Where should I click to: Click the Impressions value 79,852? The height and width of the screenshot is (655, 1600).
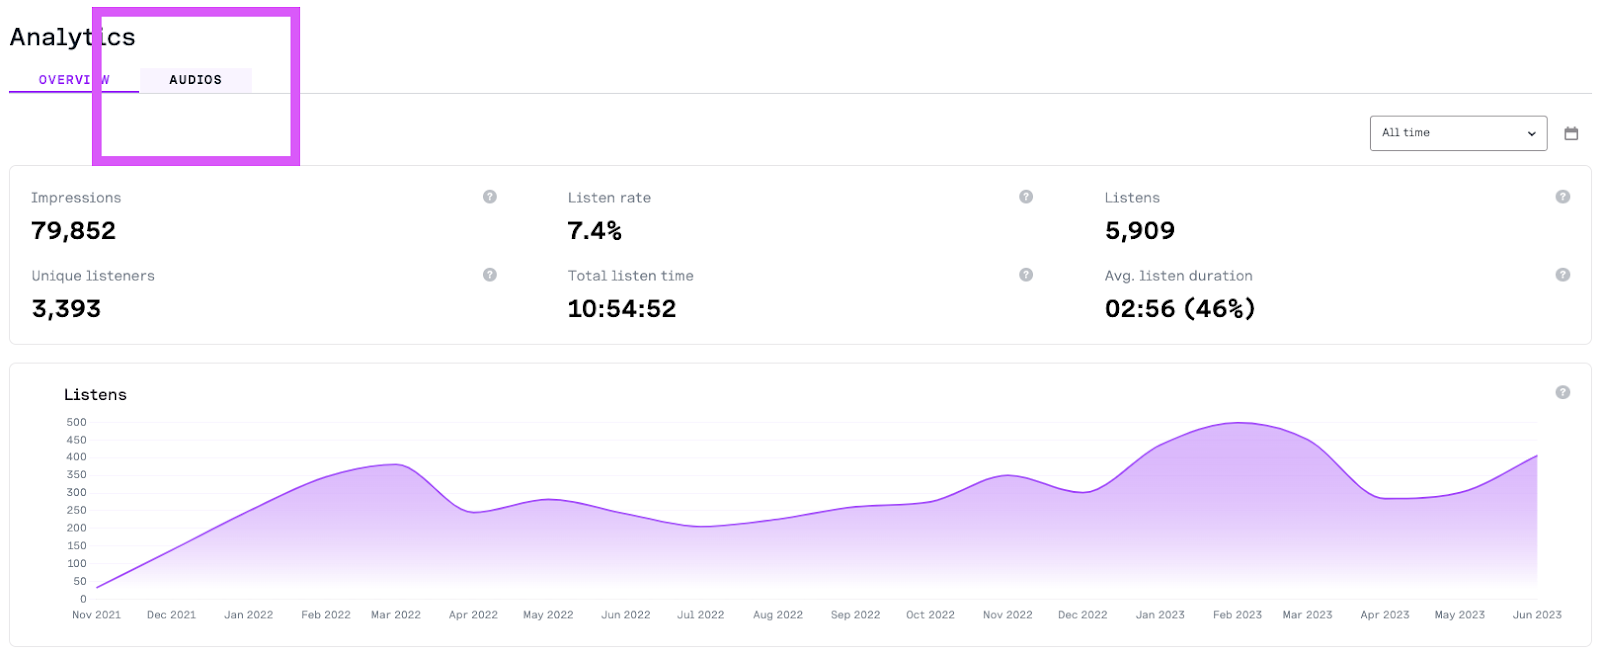coord(74,231)
